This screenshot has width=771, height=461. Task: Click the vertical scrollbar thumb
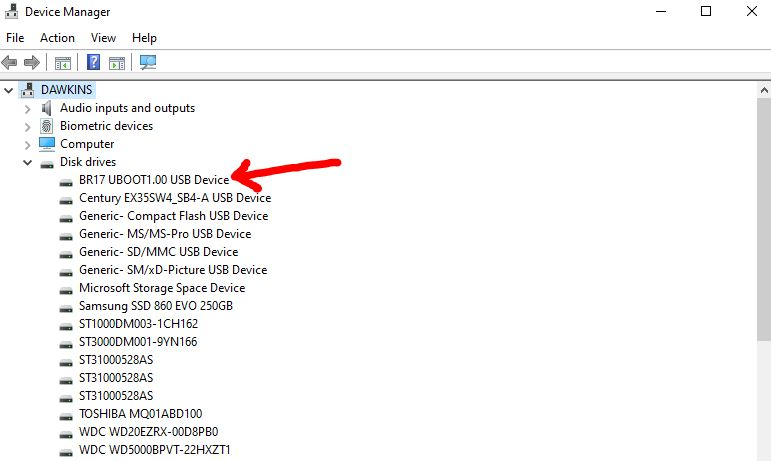point(764,219)
